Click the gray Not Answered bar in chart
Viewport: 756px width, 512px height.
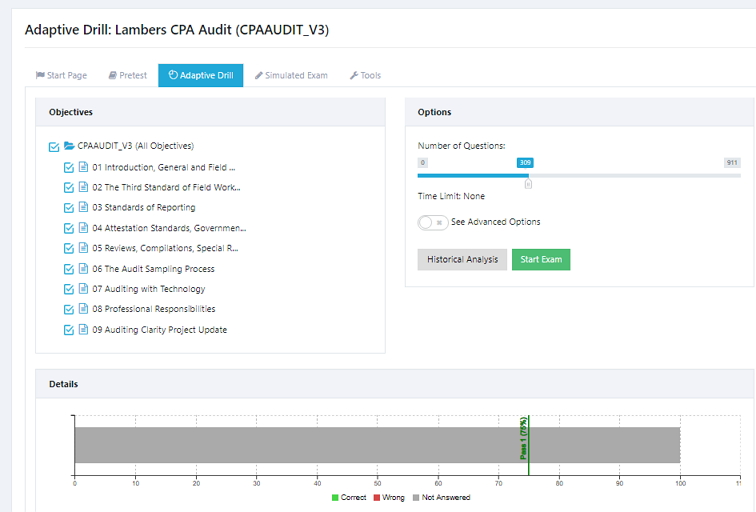pos(377,445)
